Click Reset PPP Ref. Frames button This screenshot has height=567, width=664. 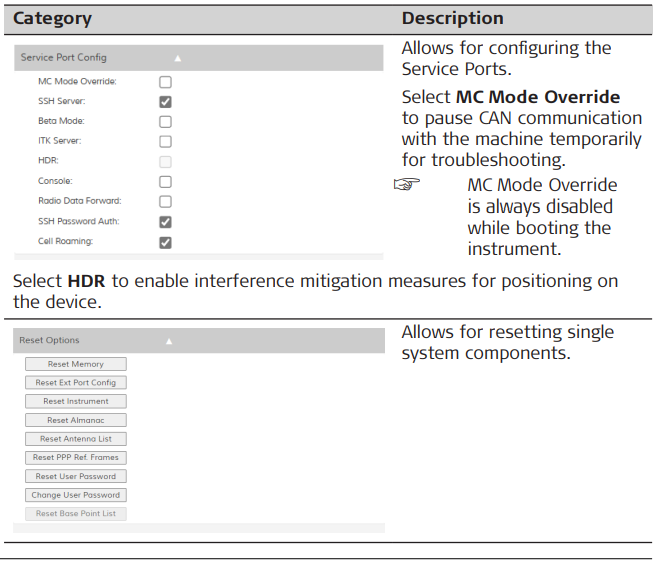click(x=76, y=458)
